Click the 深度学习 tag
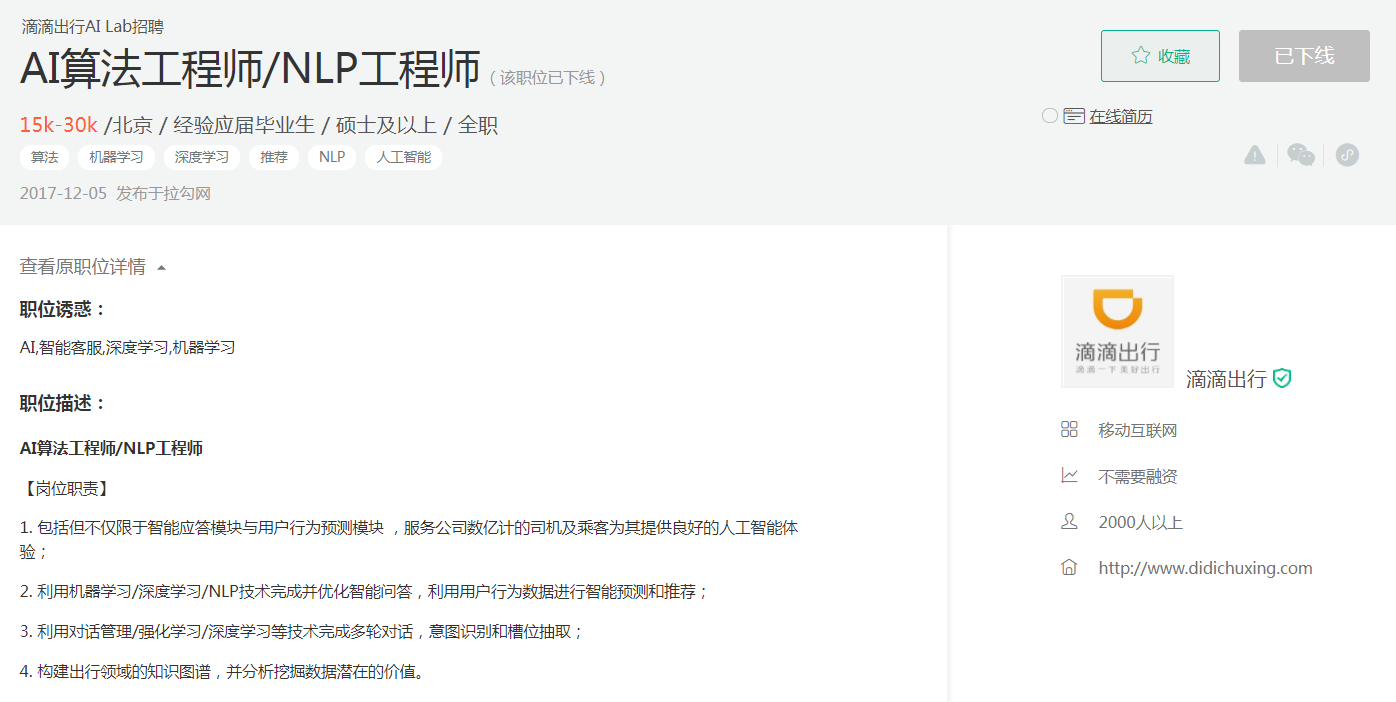The height and width of the screenshot is (702, 1396). (x=202, y=157)
